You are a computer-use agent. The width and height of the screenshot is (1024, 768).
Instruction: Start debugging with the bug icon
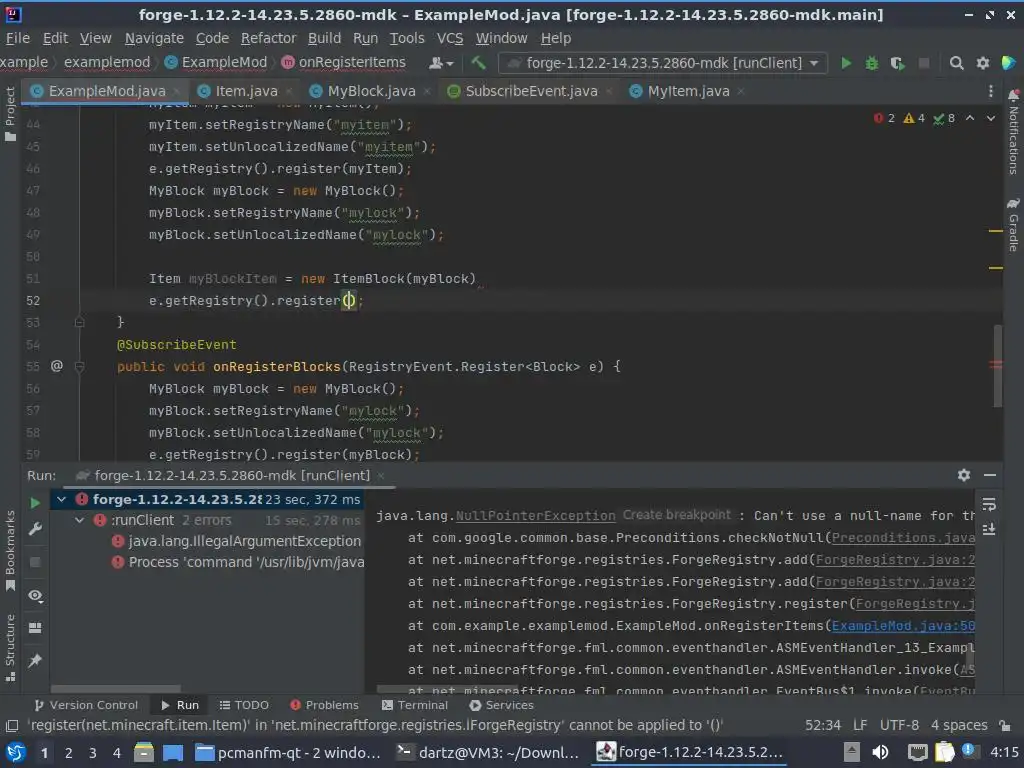click(872, 63)
